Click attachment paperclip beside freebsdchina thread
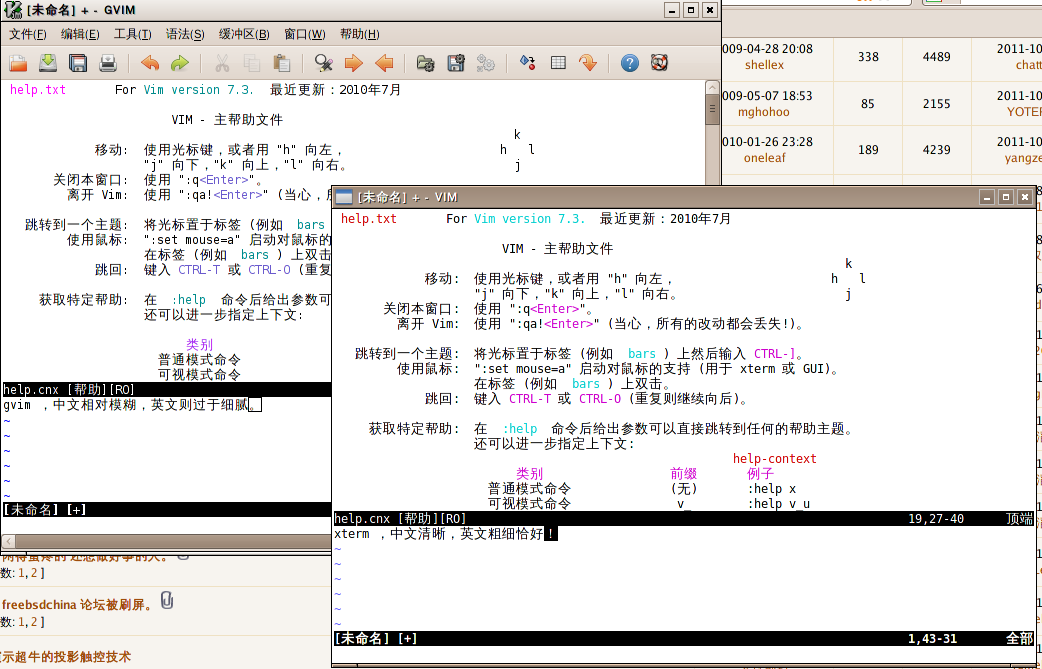Image resolution: width=1042 pixels, height=669 pixels. [x=167, y=600]
